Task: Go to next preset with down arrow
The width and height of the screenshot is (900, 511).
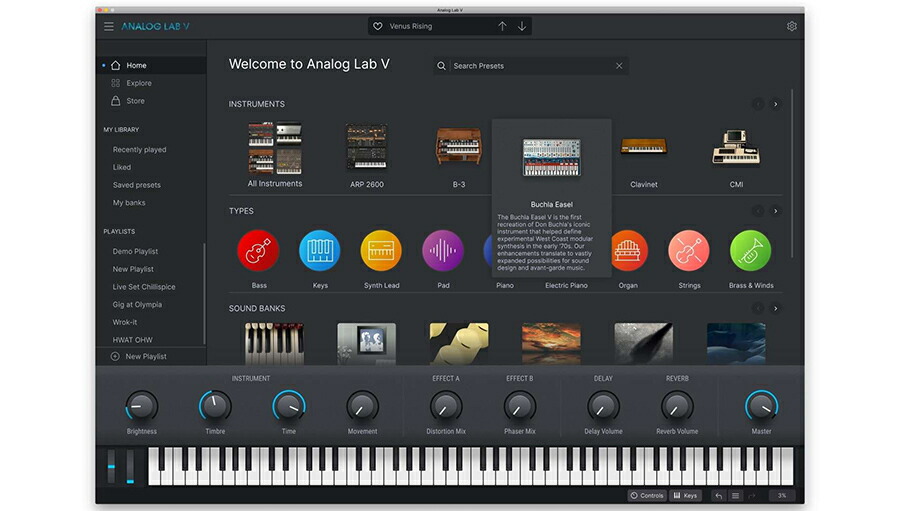Action: (522, 26)
